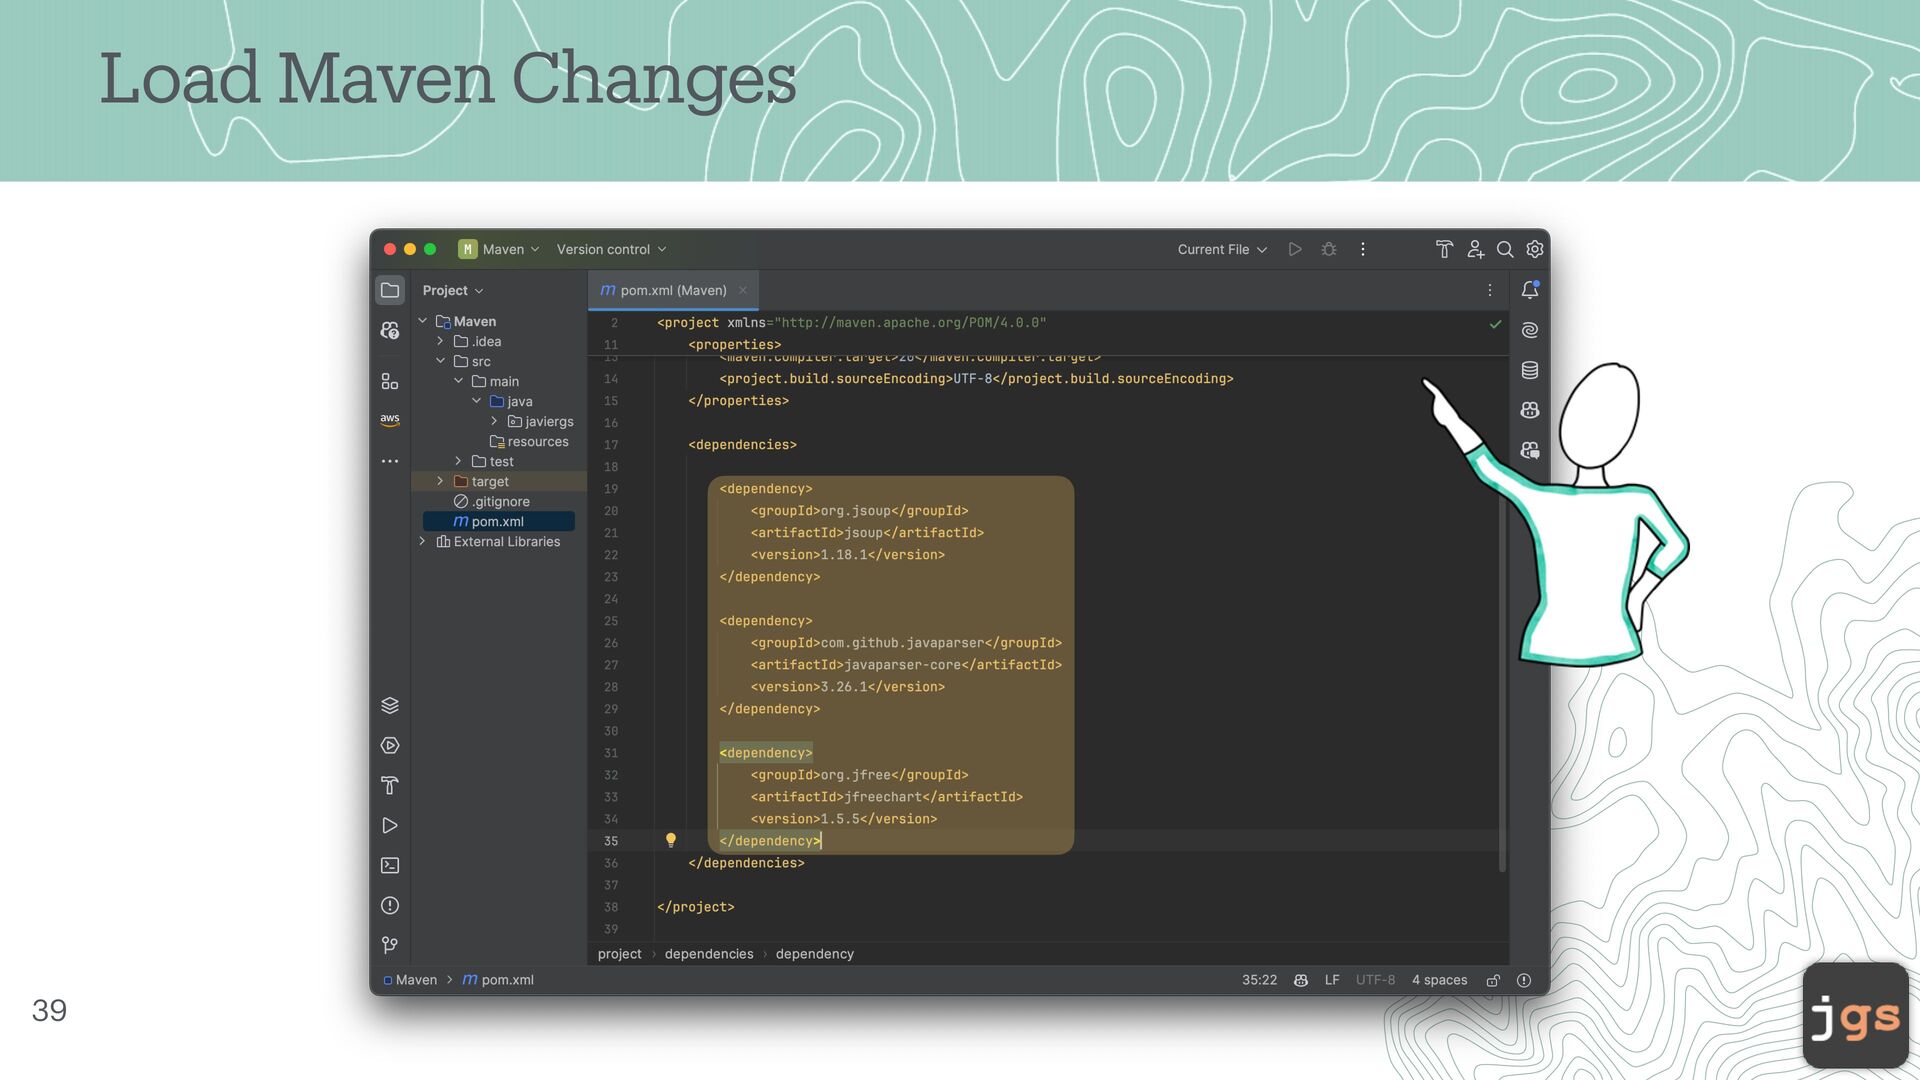Screen dimensions: 1920x1080
Task: Change file encoding UTF-8 in status bar
Action: coord(1375,980)
